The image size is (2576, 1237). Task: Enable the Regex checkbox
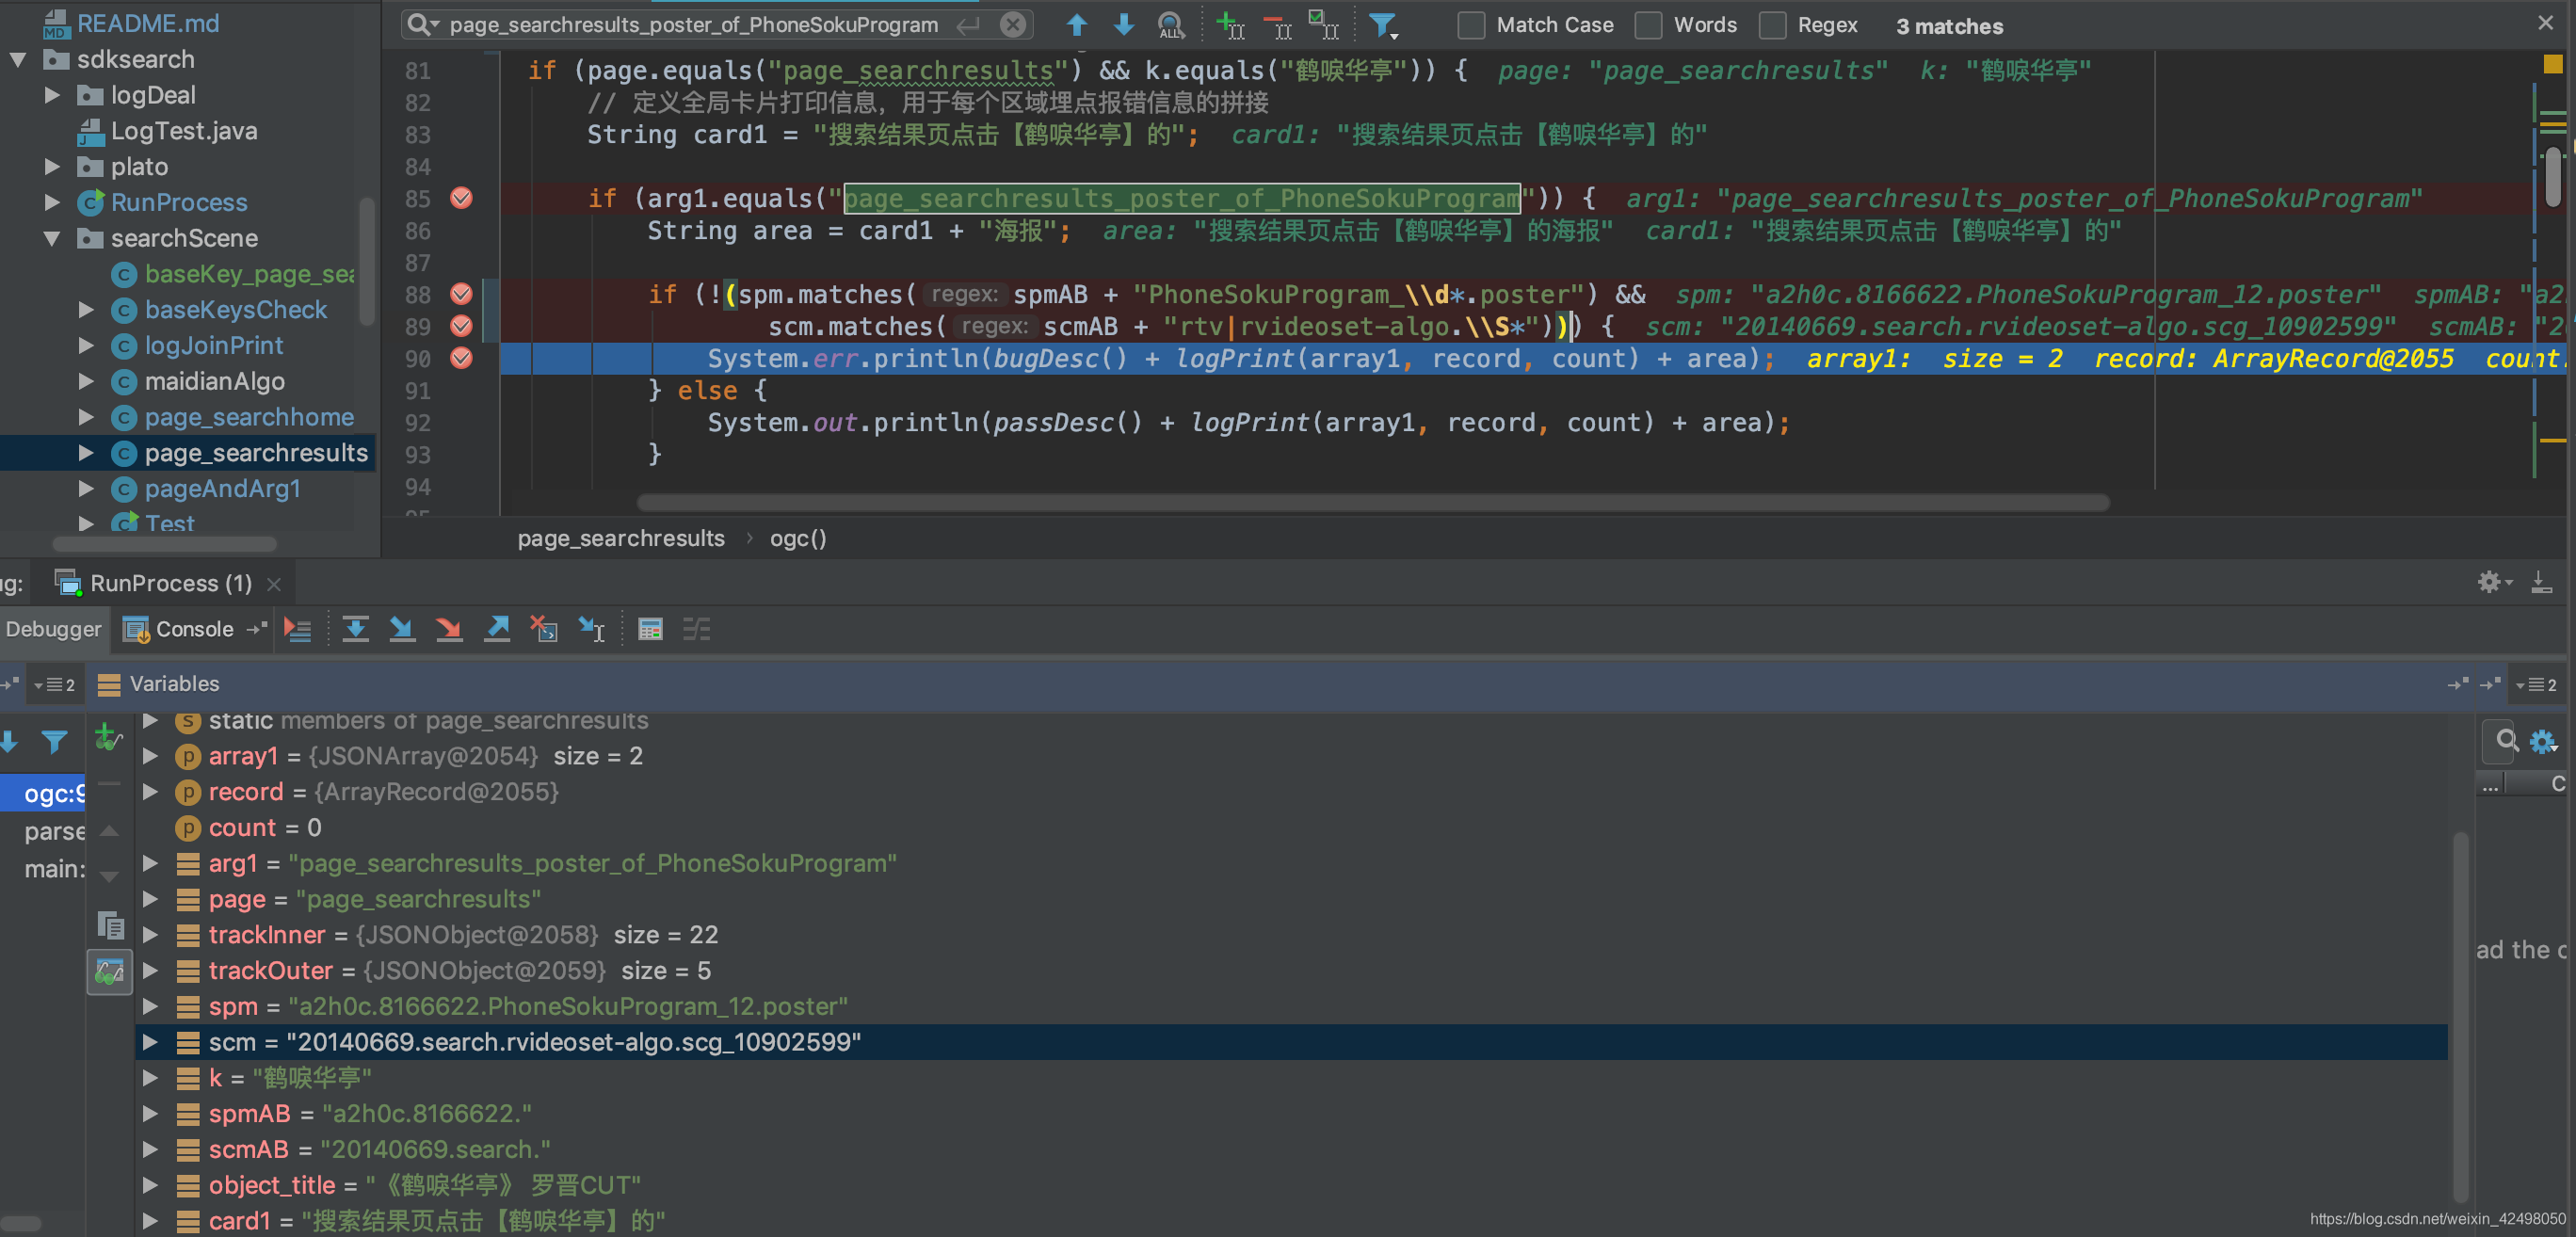click(x=1772, y=25)
